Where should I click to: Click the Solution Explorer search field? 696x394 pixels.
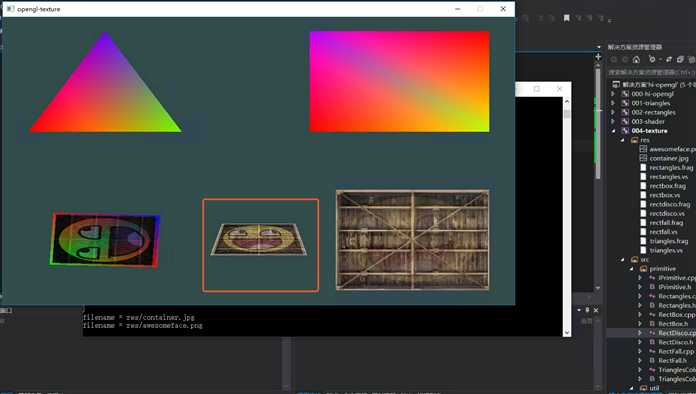[x=652, y=72]
